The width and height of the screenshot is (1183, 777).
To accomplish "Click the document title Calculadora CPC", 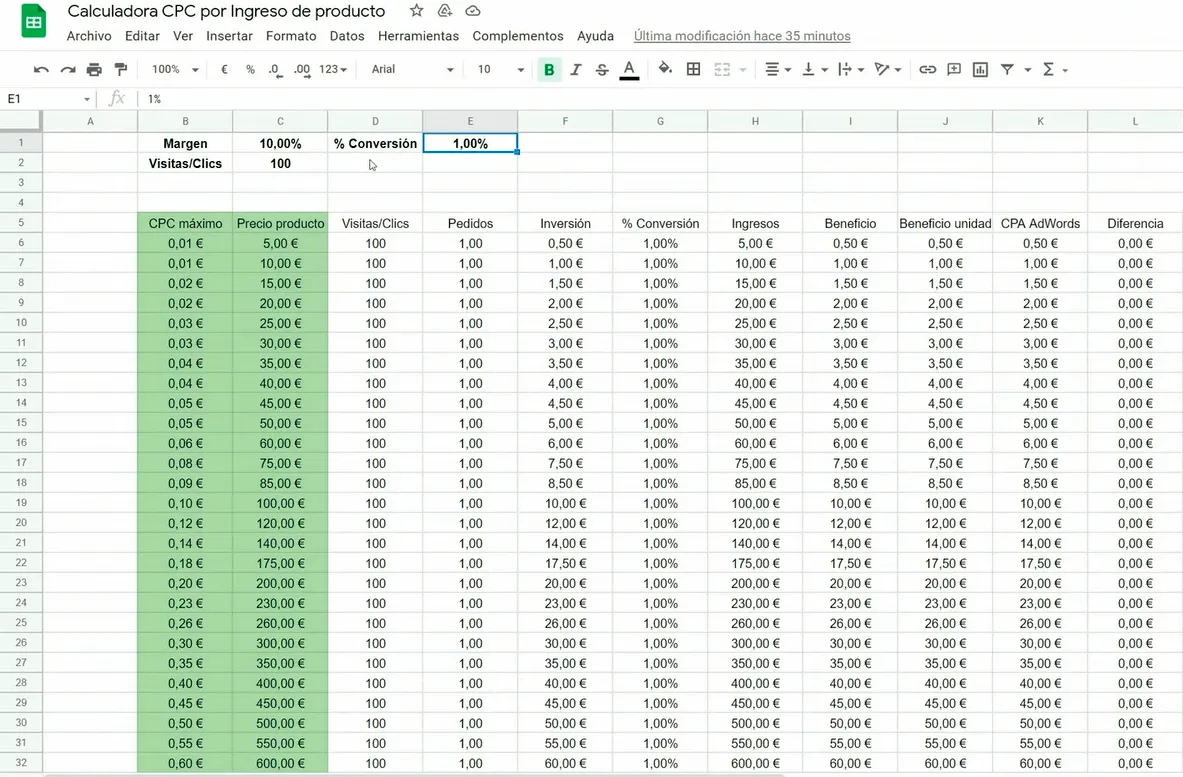I will click(x=226, y=11).
